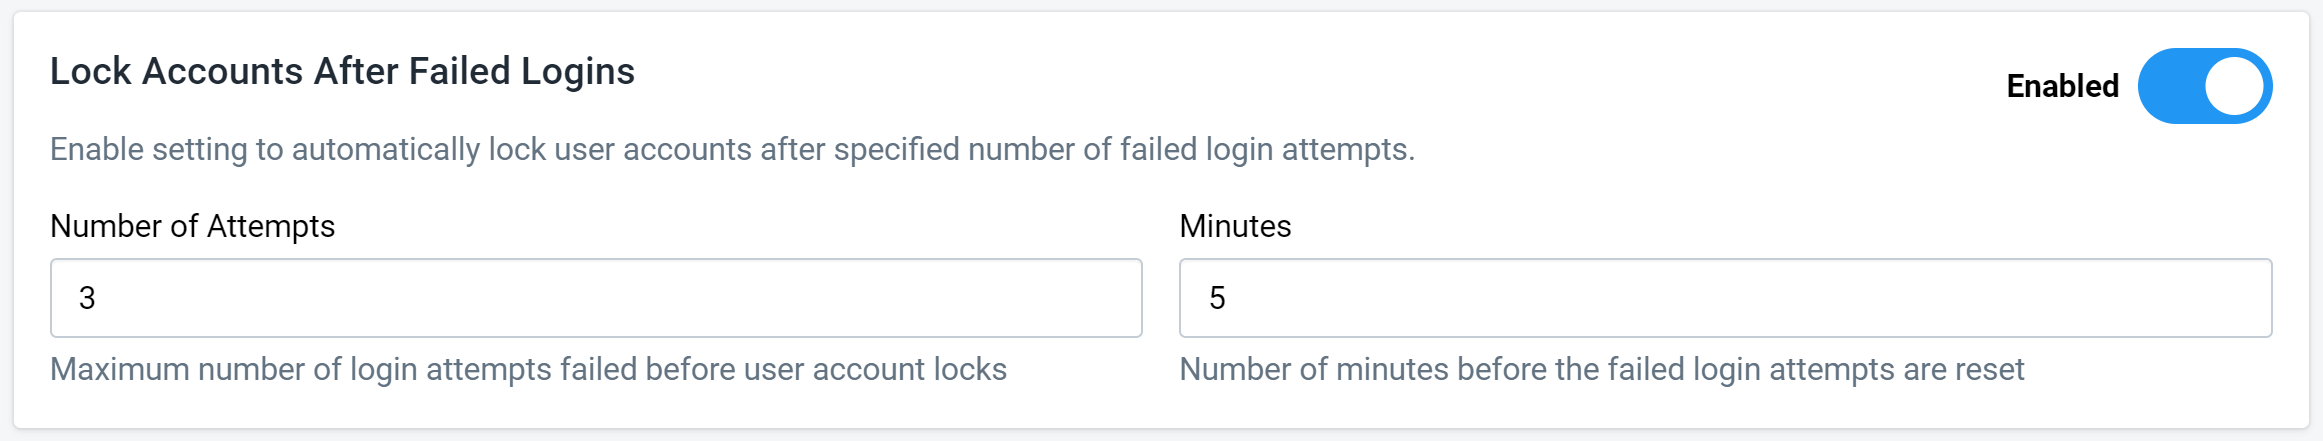Click the Number of Attempts label
Image resolution: width=2323 pixels, height=441 pixels.
click(192, 226)
